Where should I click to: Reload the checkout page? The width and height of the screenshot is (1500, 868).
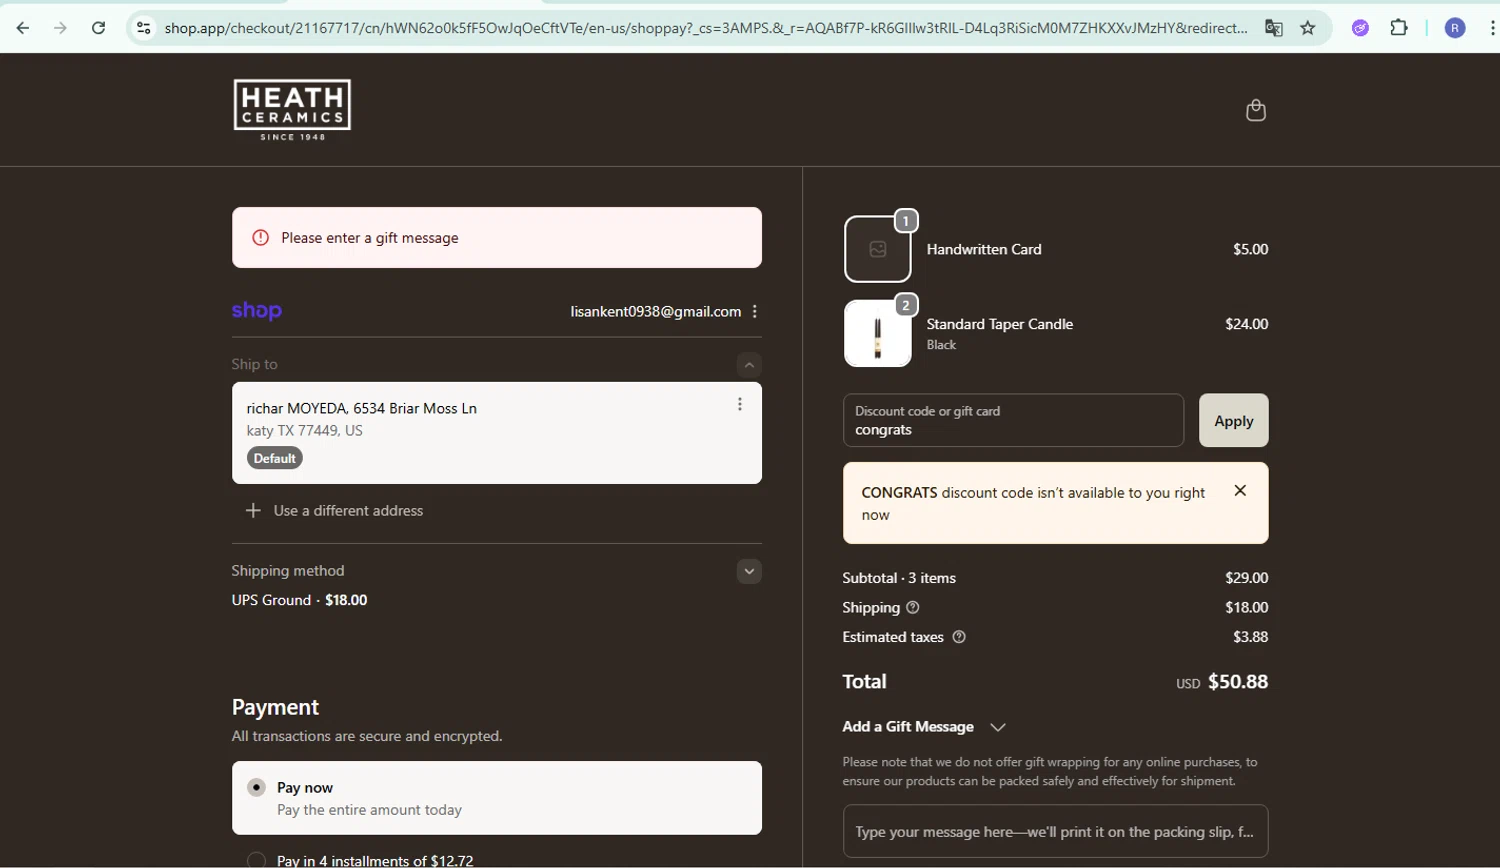coord(98,28)
